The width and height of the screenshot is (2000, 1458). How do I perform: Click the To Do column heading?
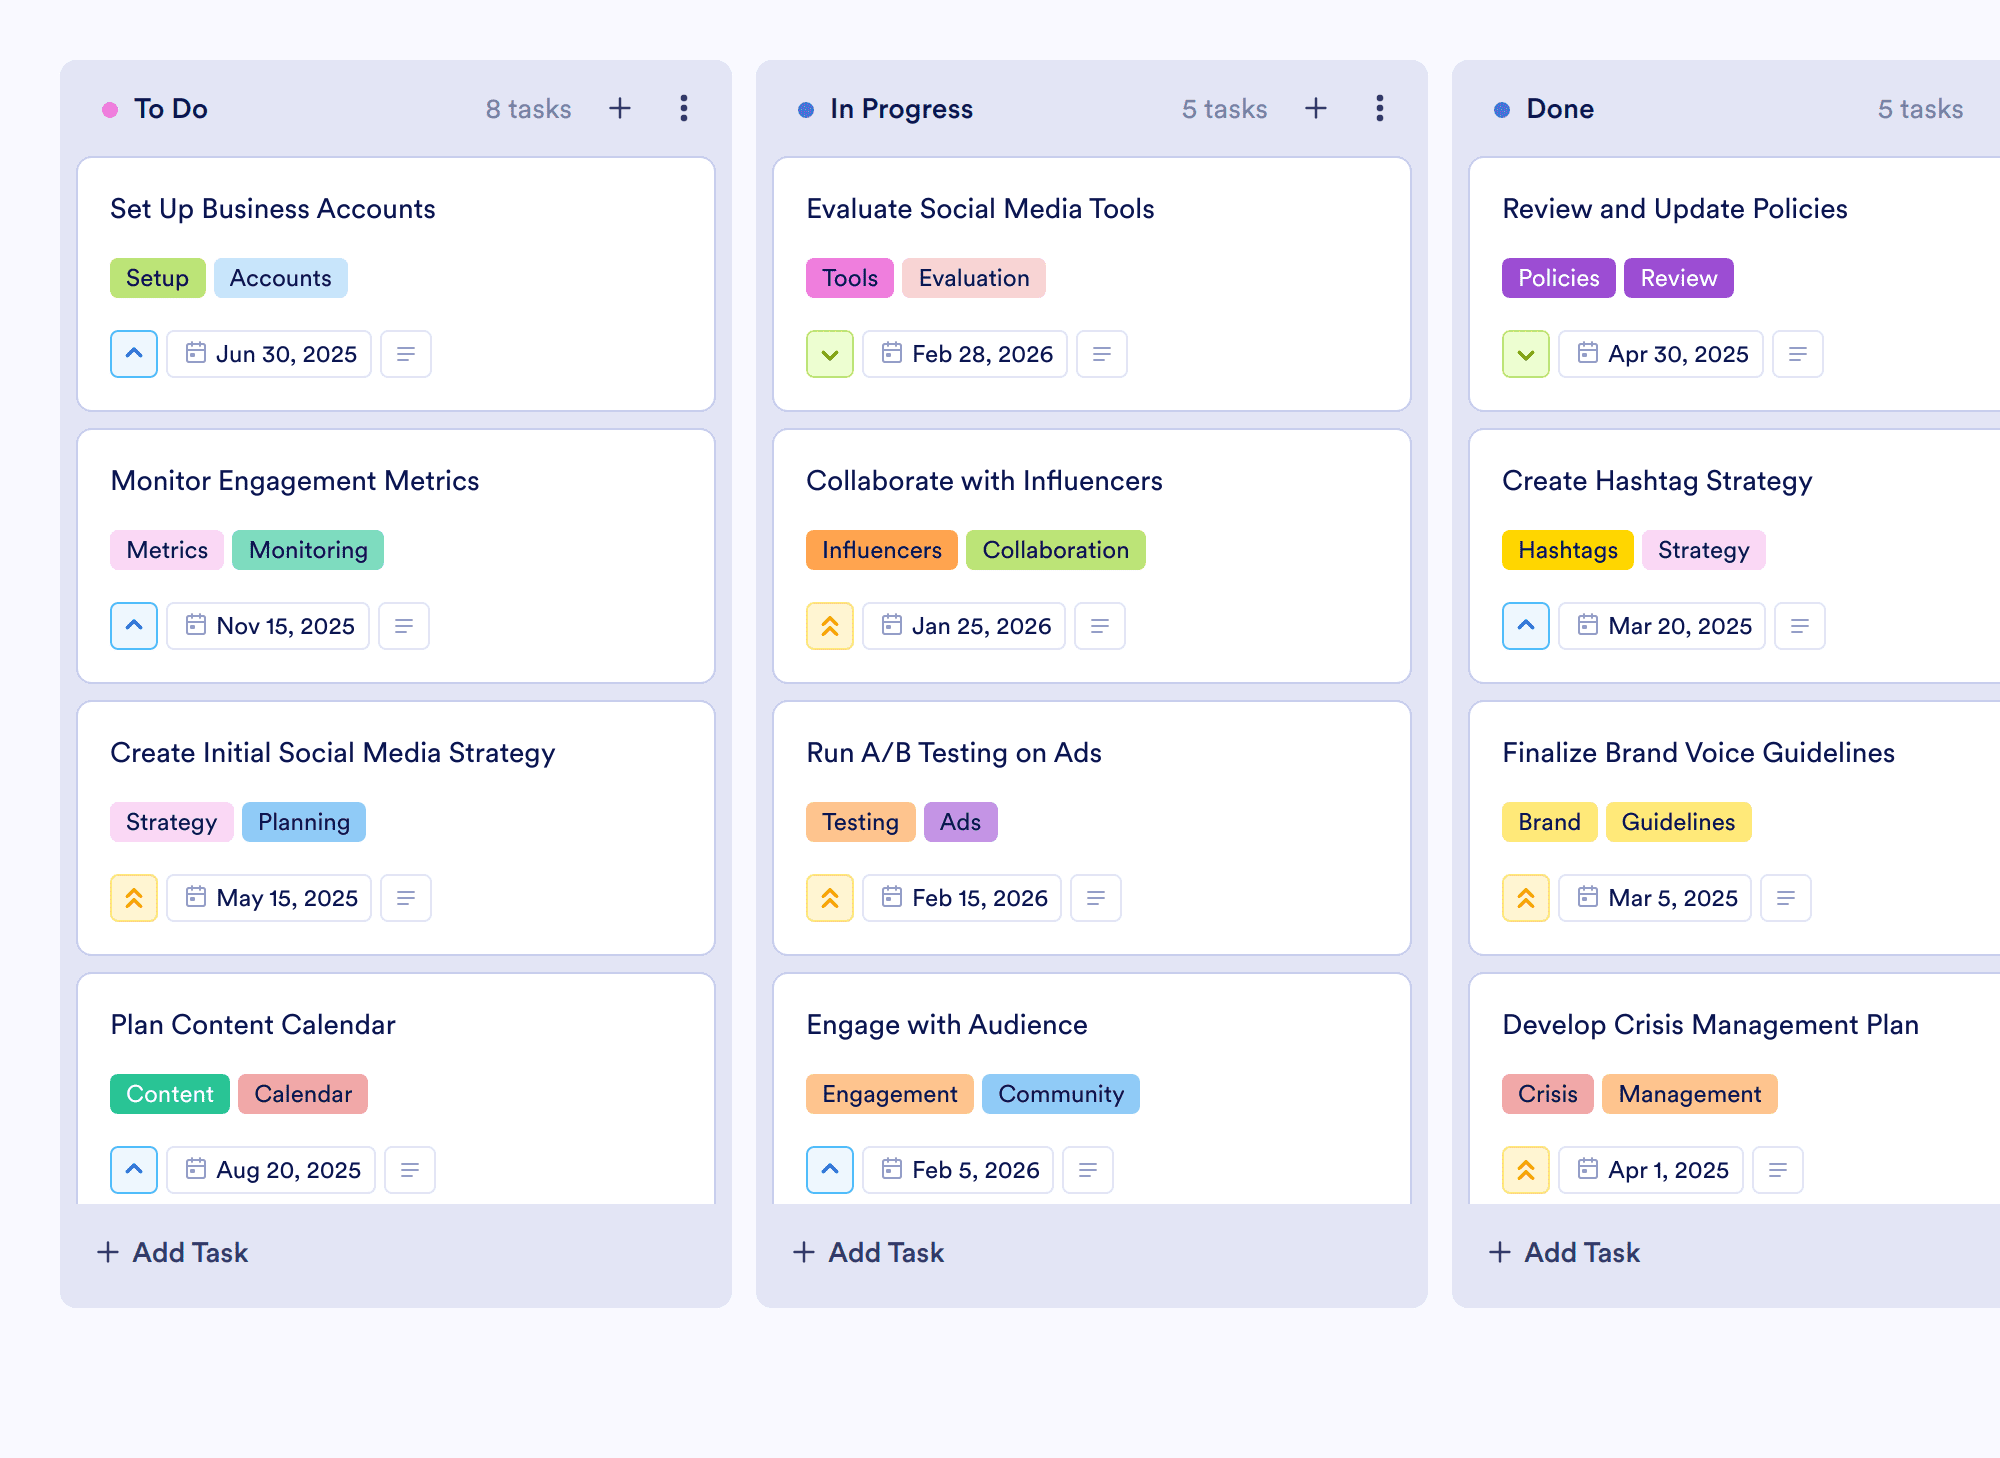point(171,108)
